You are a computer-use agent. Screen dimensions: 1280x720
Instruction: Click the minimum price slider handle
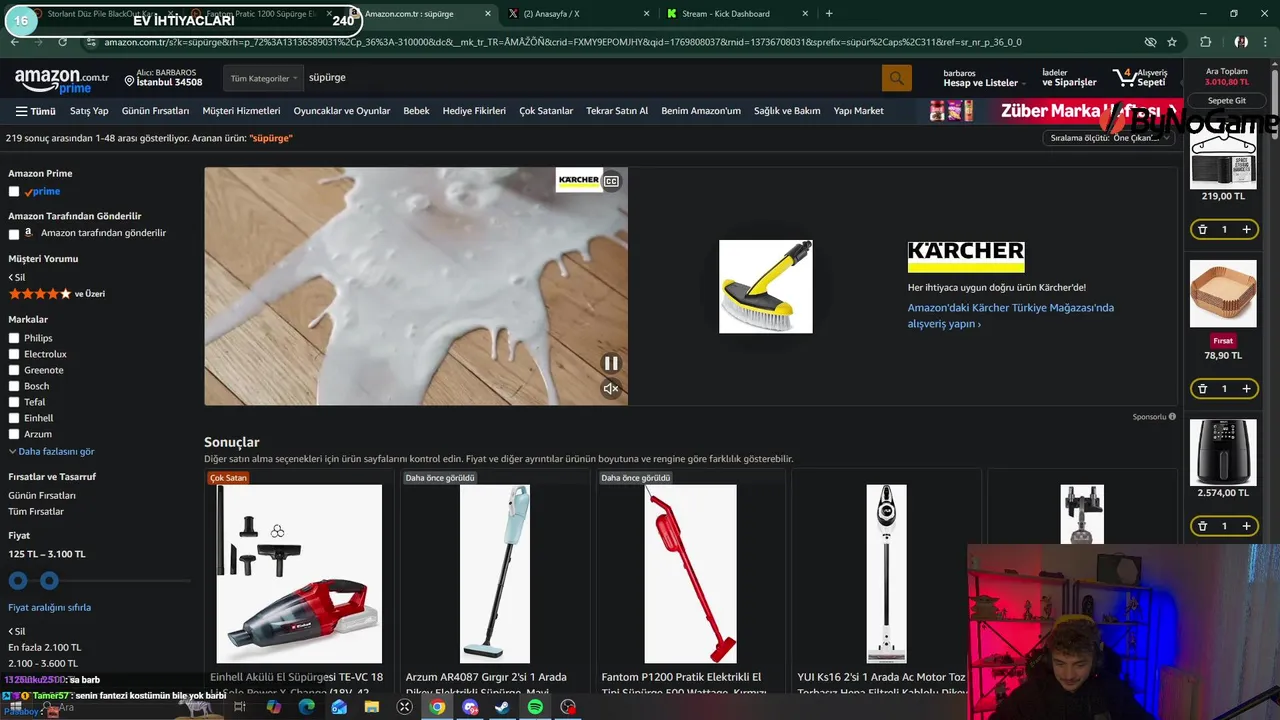[18, 580]
